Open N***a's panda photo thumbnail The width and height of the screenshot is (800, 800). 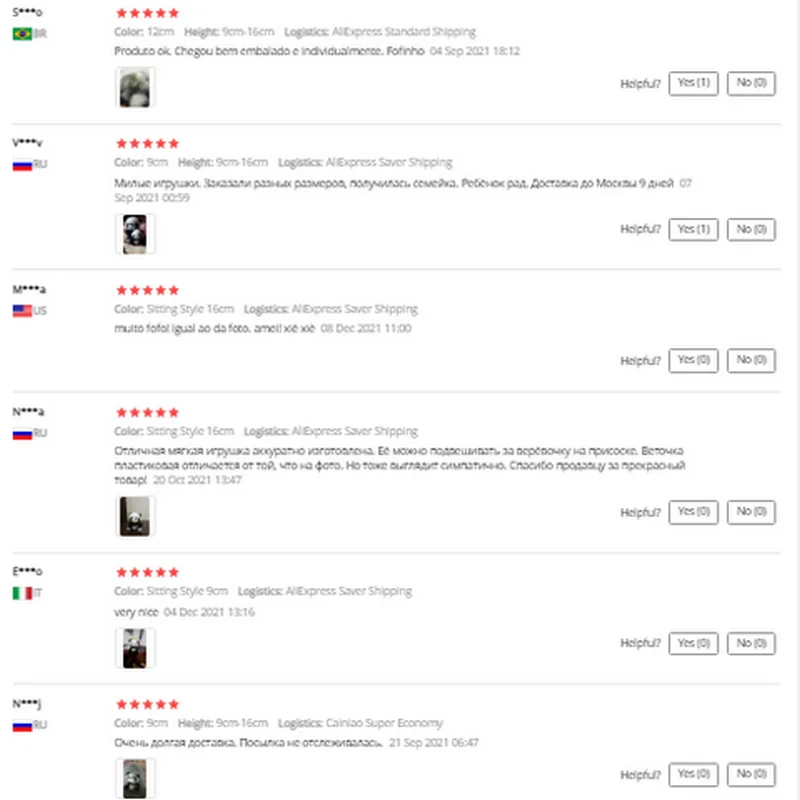[x=135, y=516]
